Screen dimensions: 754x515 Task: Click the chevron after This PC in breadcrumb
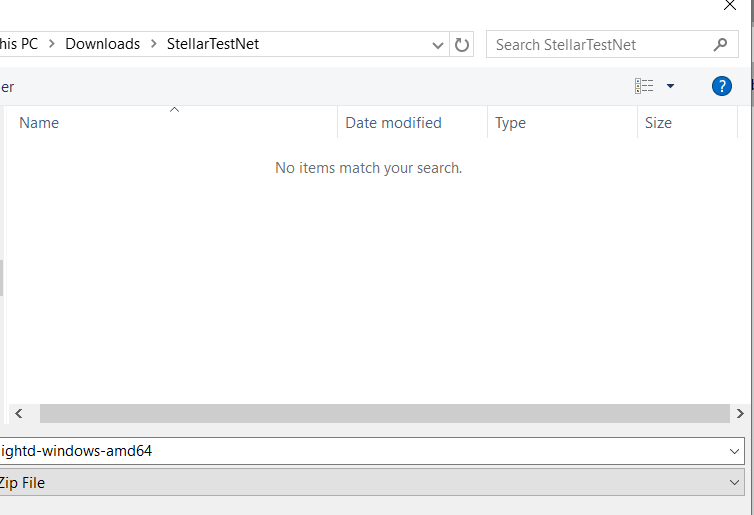(52, 44)
